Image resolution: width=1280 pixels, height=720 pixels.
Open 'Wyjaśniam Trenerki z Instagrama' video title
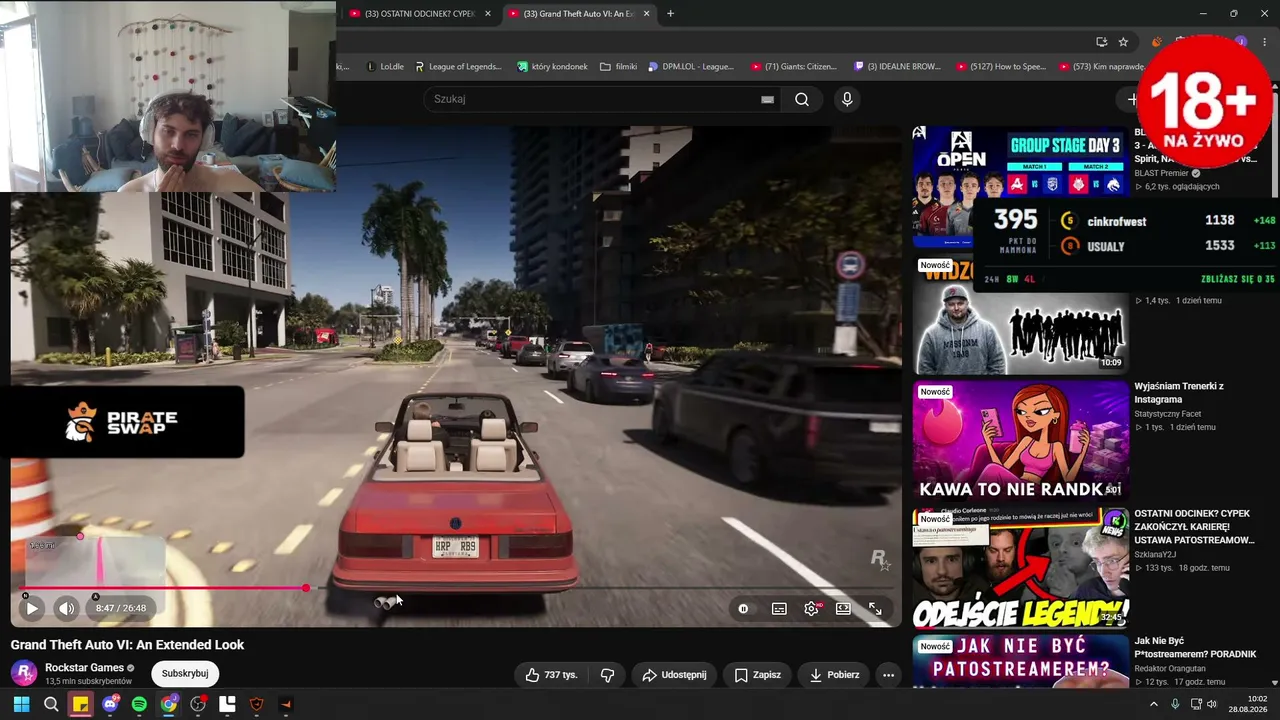click(1179, 393)
